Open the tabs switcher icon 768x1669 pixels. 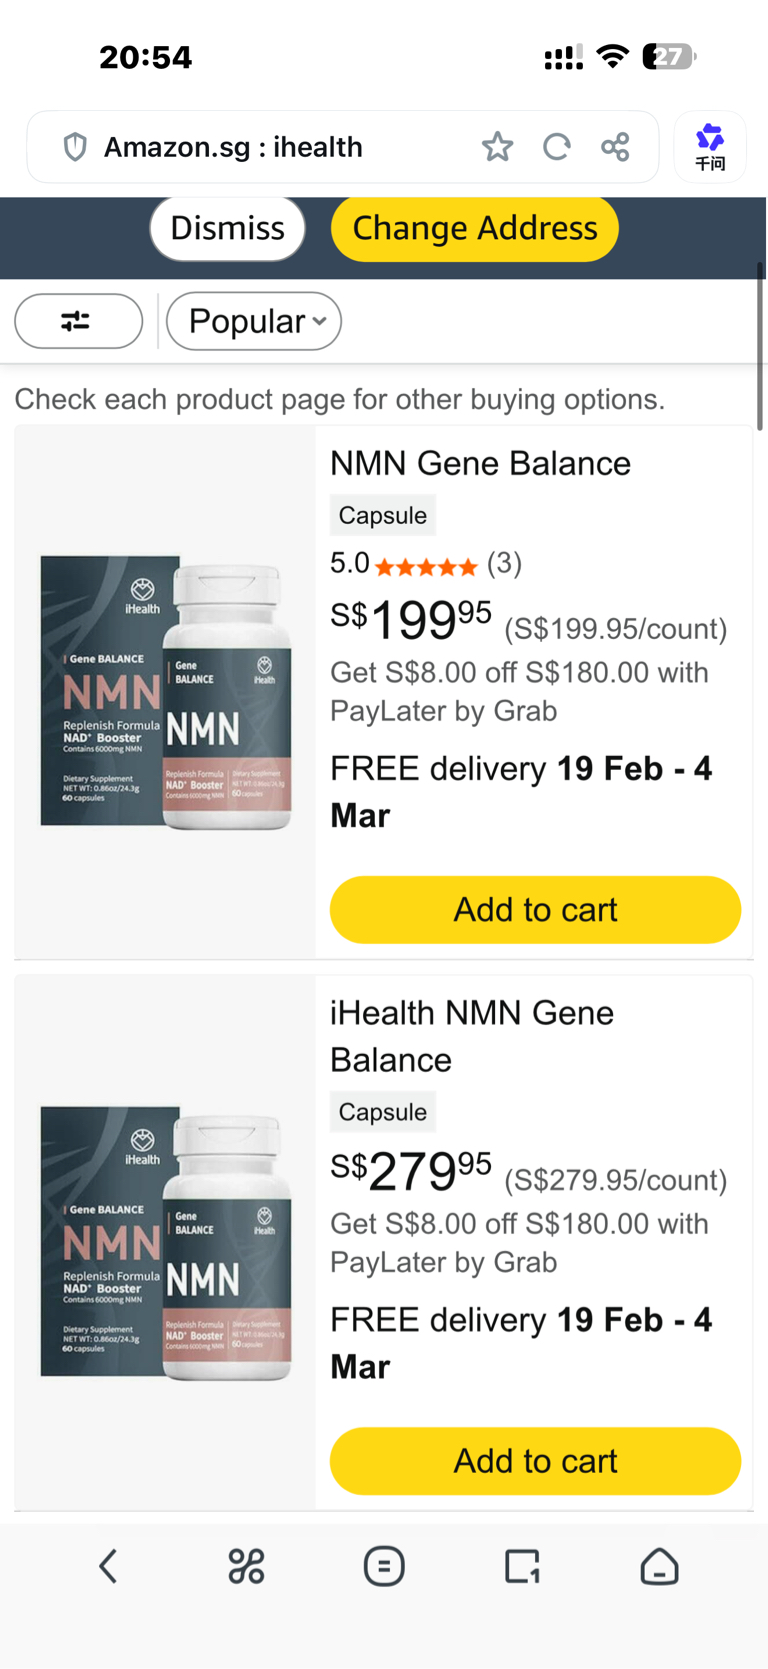tap(522, 1566)
